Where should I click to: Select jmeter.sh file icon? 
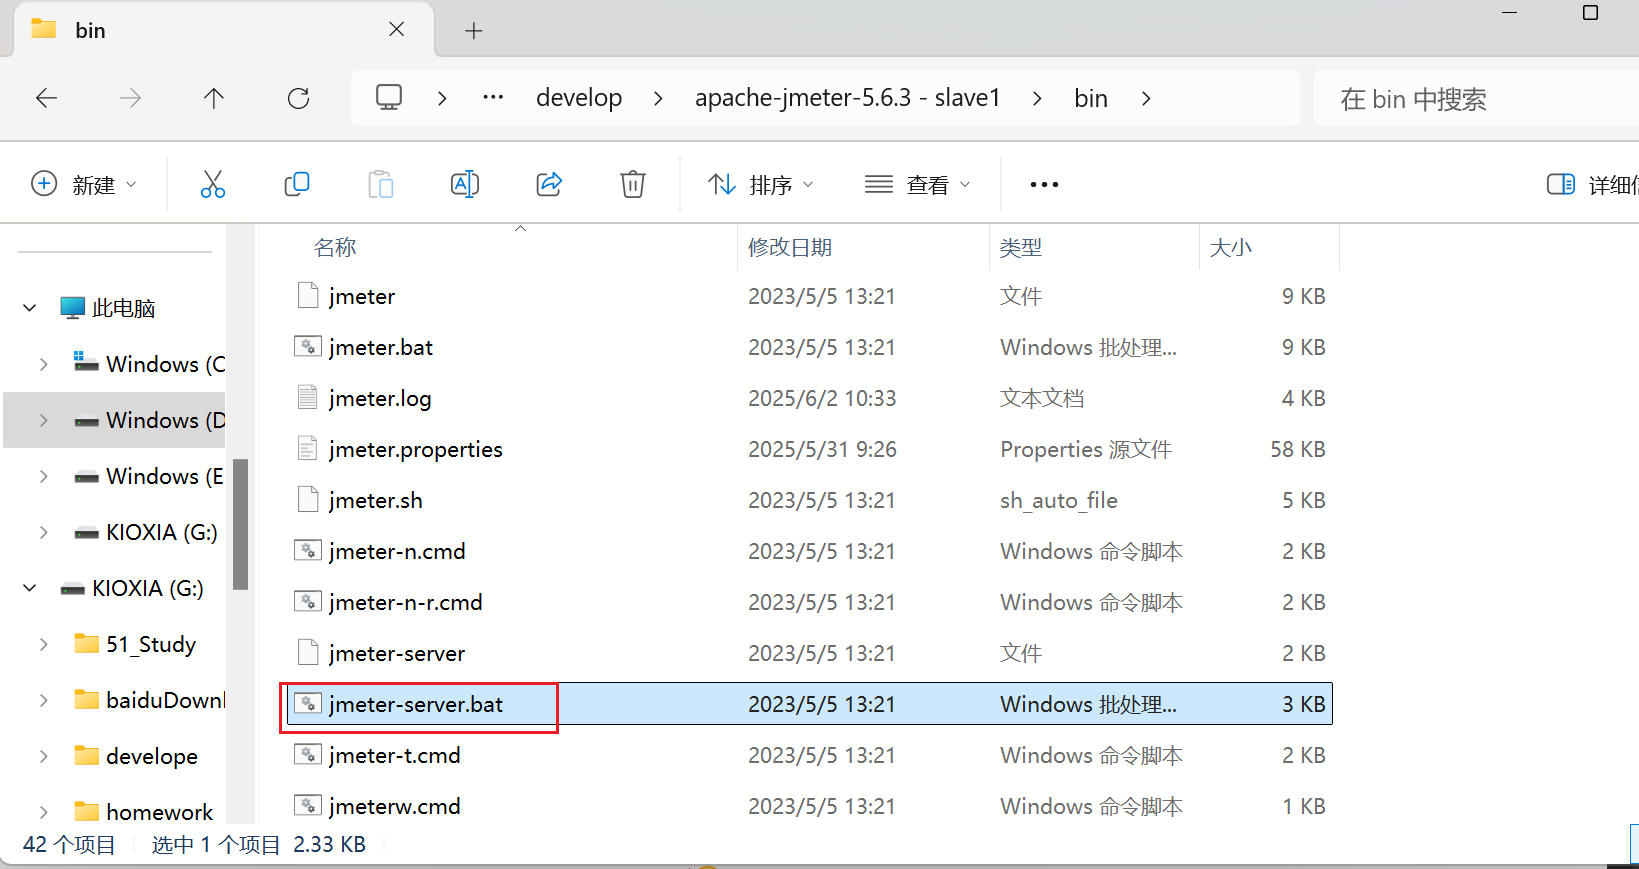tap(308, 500)
